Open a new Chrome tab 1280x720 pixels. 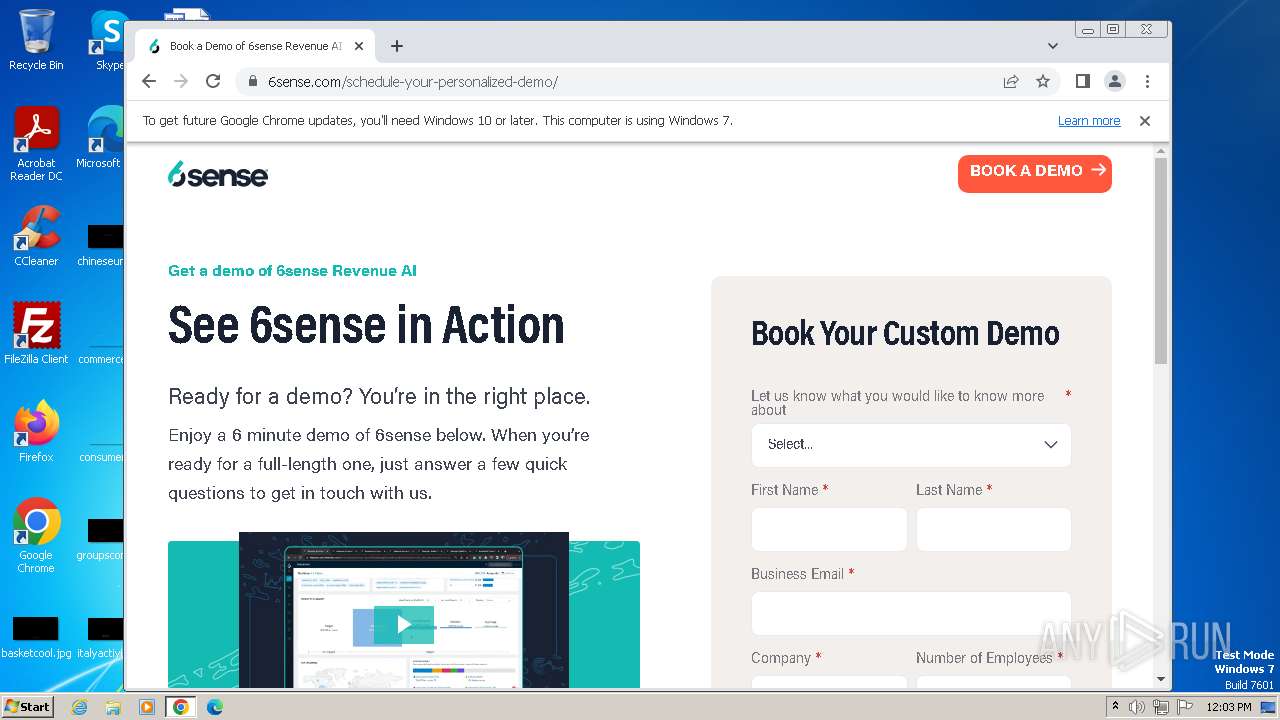click(x=397, y=46)
